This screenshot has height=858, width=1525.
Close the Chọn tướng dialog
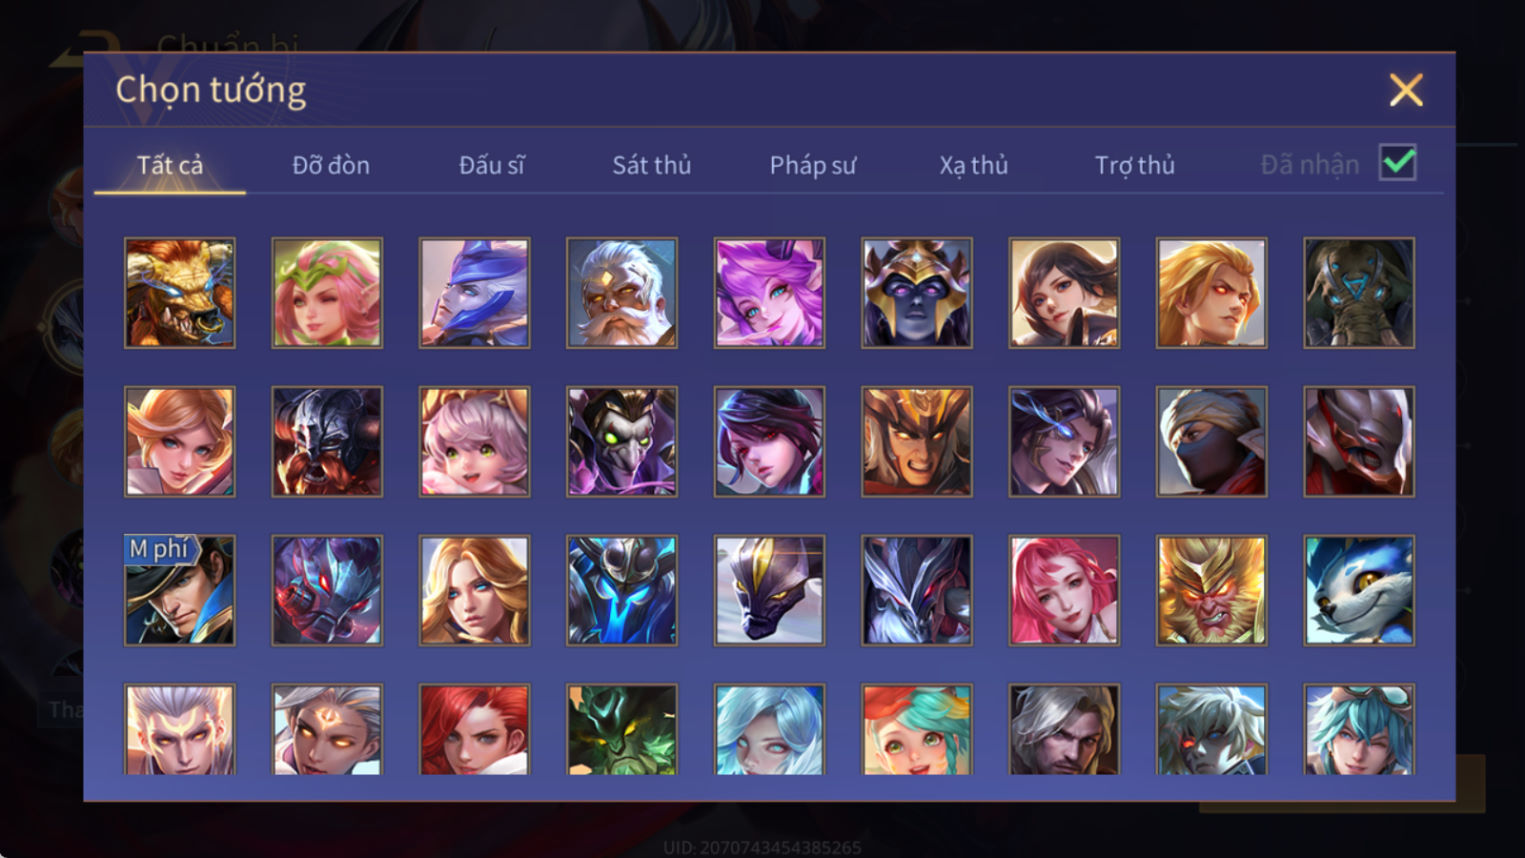(1406, 91)
